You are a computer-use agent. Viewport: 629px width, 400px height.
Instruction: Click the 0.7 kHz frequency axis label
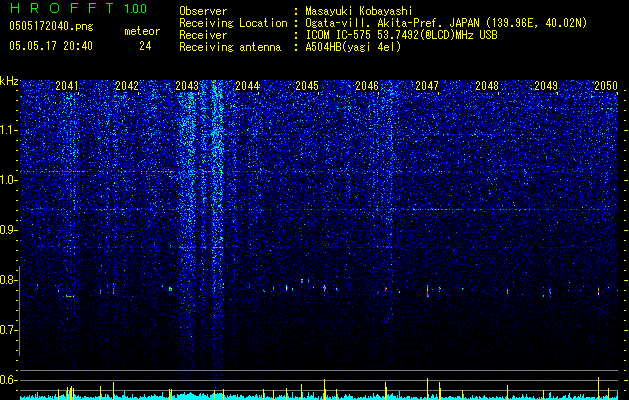pos(9,330)
